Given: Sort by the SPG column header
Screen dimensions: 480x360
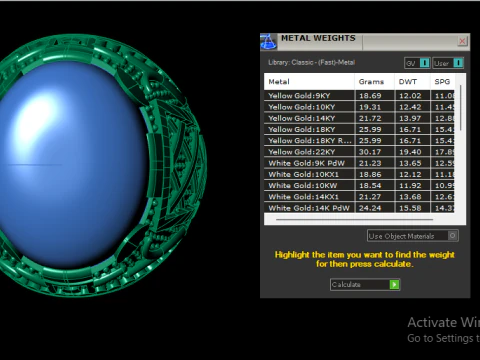Looking at the screenshot, I should click(442, 82).
